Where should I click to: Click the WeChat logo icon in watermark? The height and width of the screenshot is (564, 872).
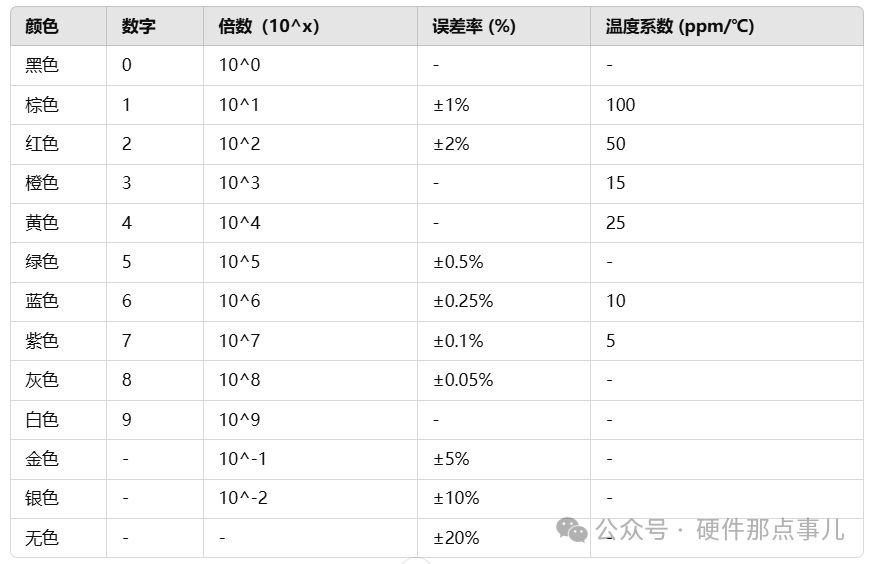pyautogui.click(x=572, y=529)
